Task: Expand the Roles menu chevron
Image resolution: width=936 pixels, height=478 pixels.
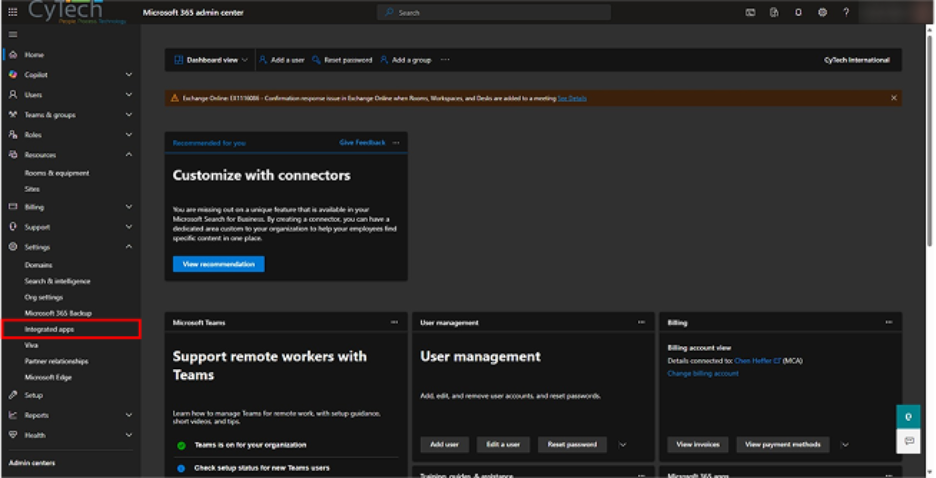Action: [129, 135]
